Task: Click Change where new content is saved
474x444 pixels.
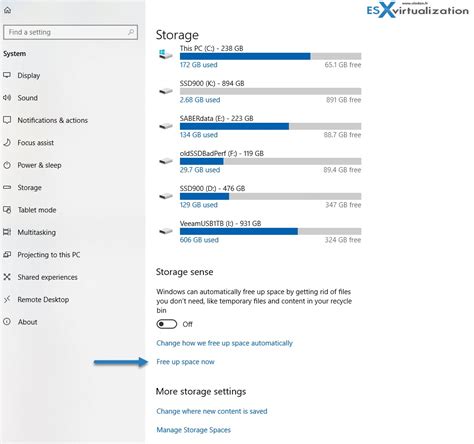Action: (x=212, y=411)
